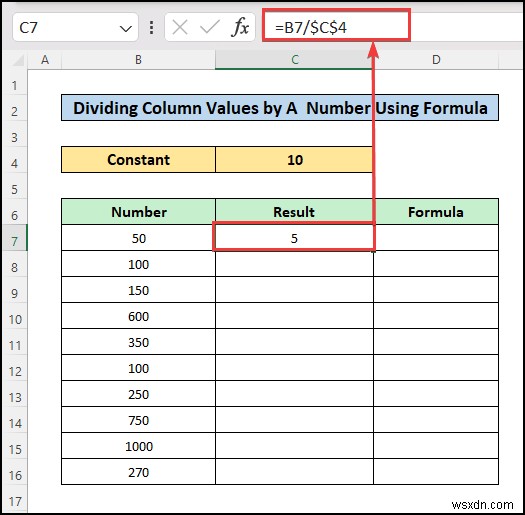Select column D header
Viewport: 525px width, 515px height.
pos(436,60)
